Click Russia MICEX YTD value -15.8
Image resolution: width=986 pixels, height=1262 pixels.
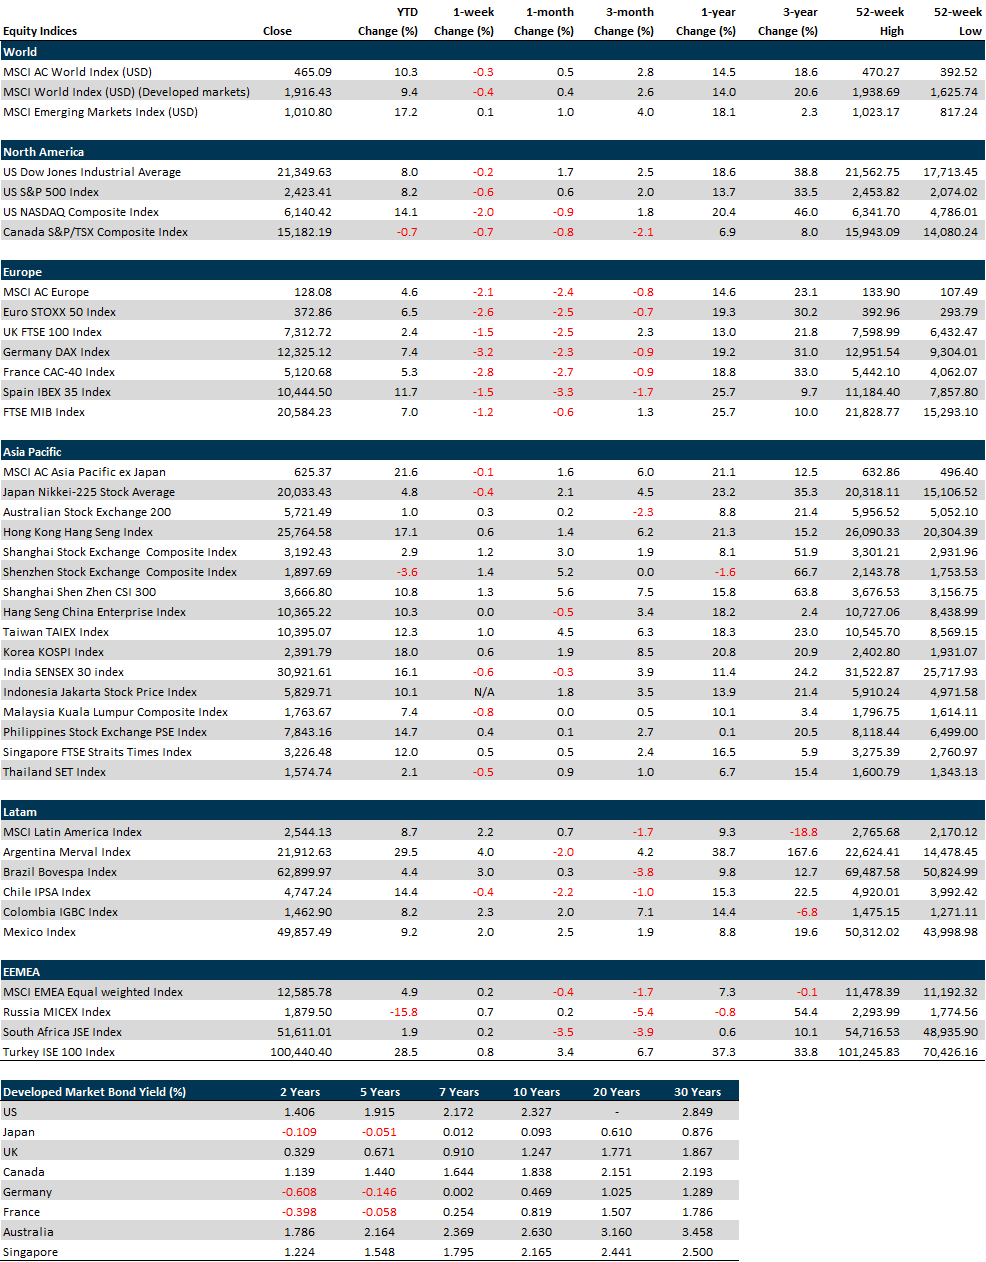(x=403, y=1012)
